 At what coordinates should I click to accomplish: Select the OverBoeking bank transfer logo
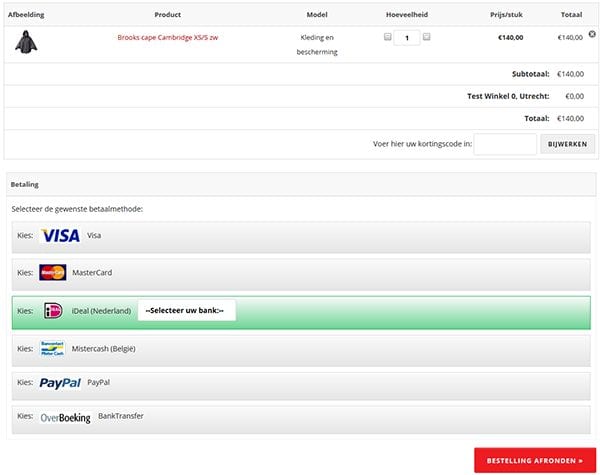65,418
